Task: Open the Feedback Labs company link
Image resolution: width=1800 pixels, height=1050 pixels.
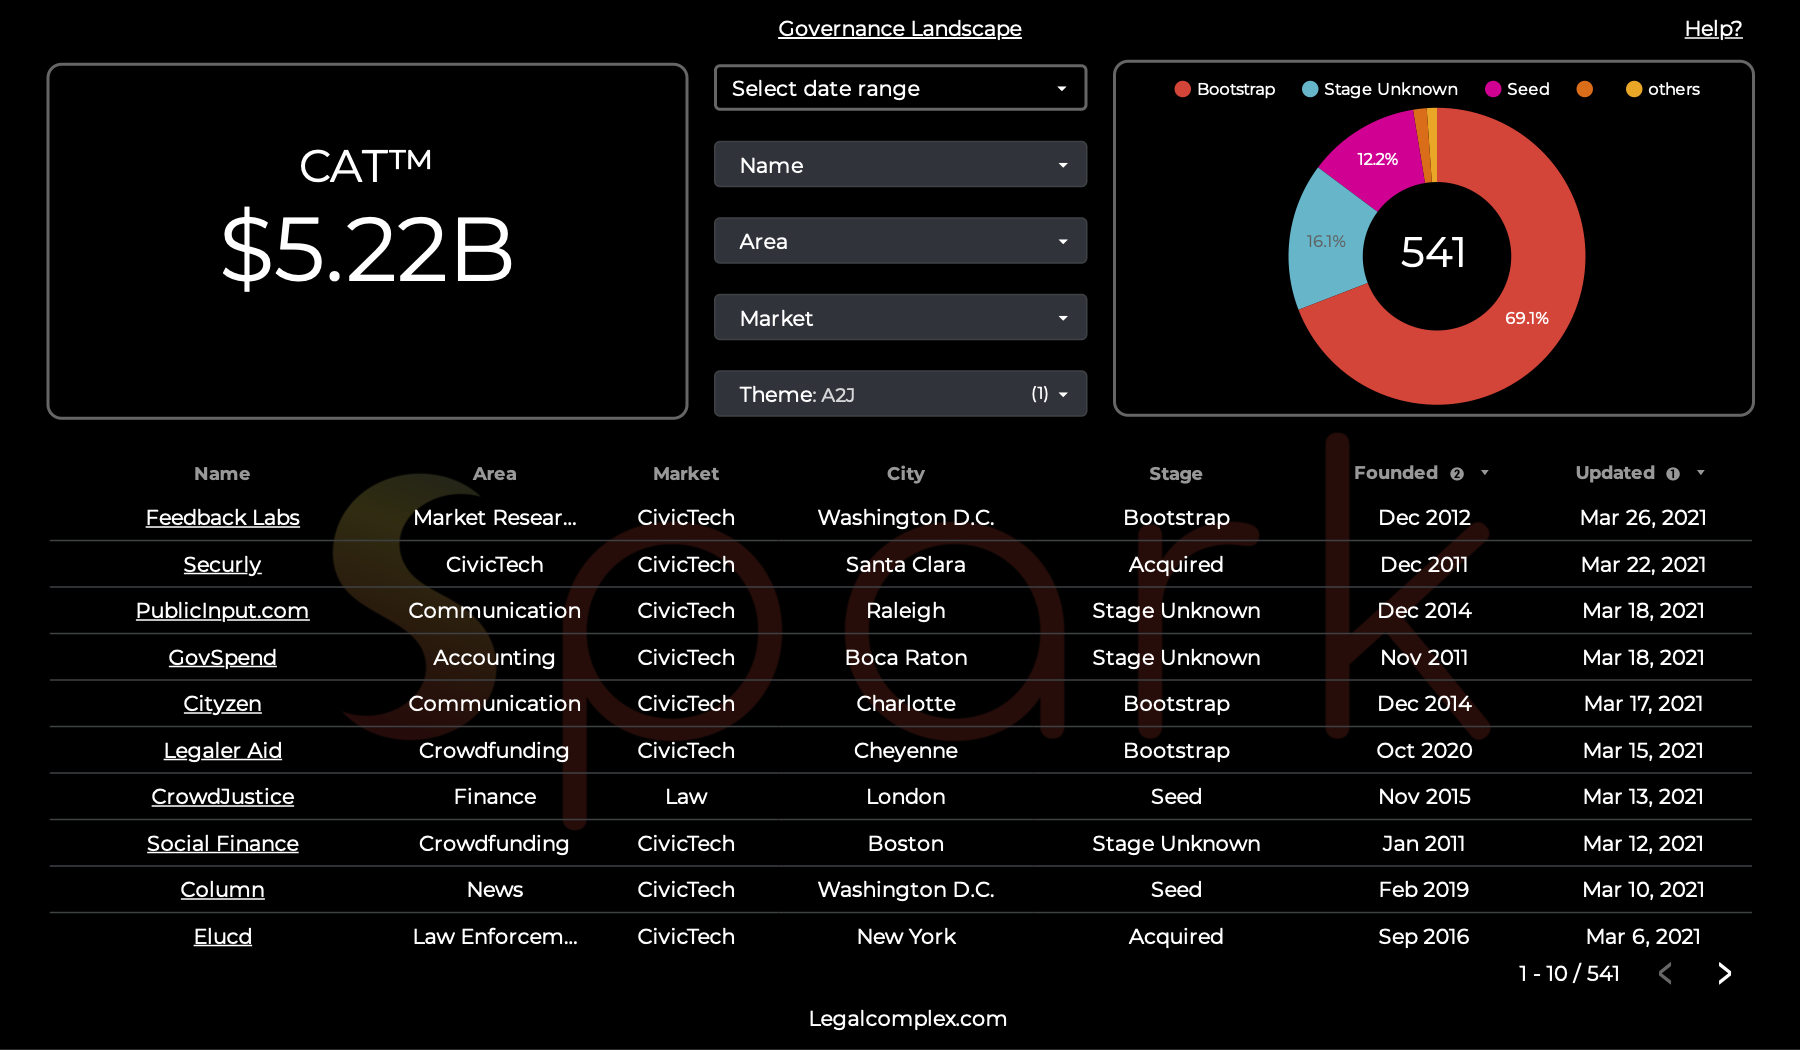Action: pyautogui.click(x=223, y=518)
